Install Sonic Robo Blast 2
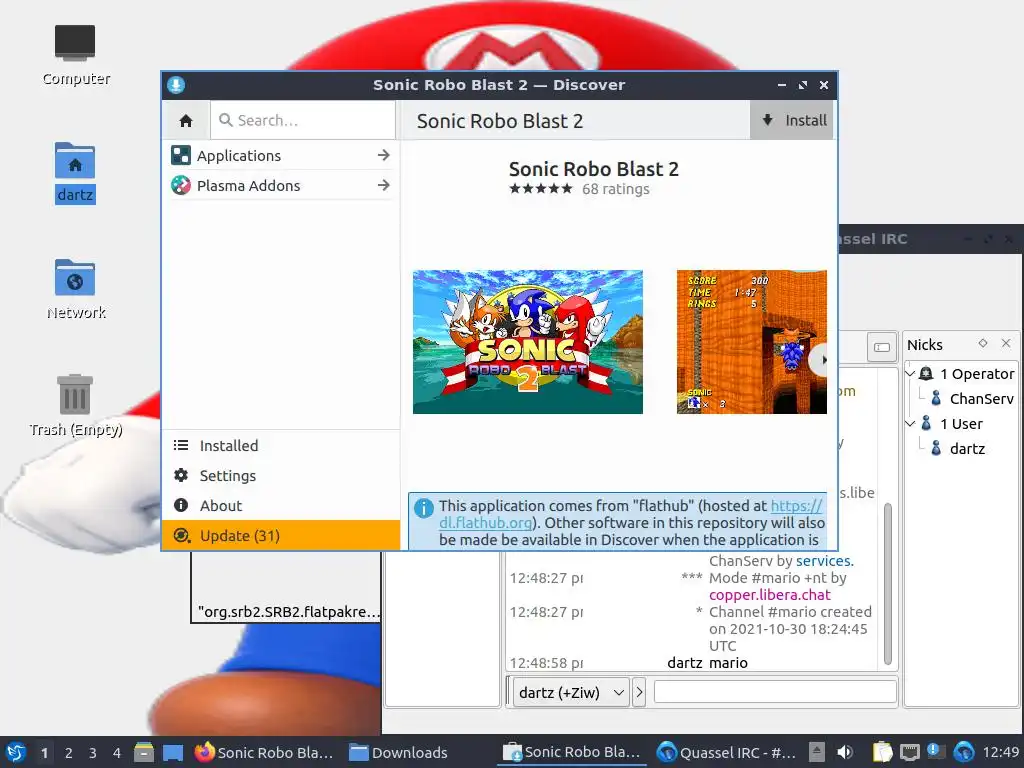This screenshot has width=1024, height=768. 792,120
